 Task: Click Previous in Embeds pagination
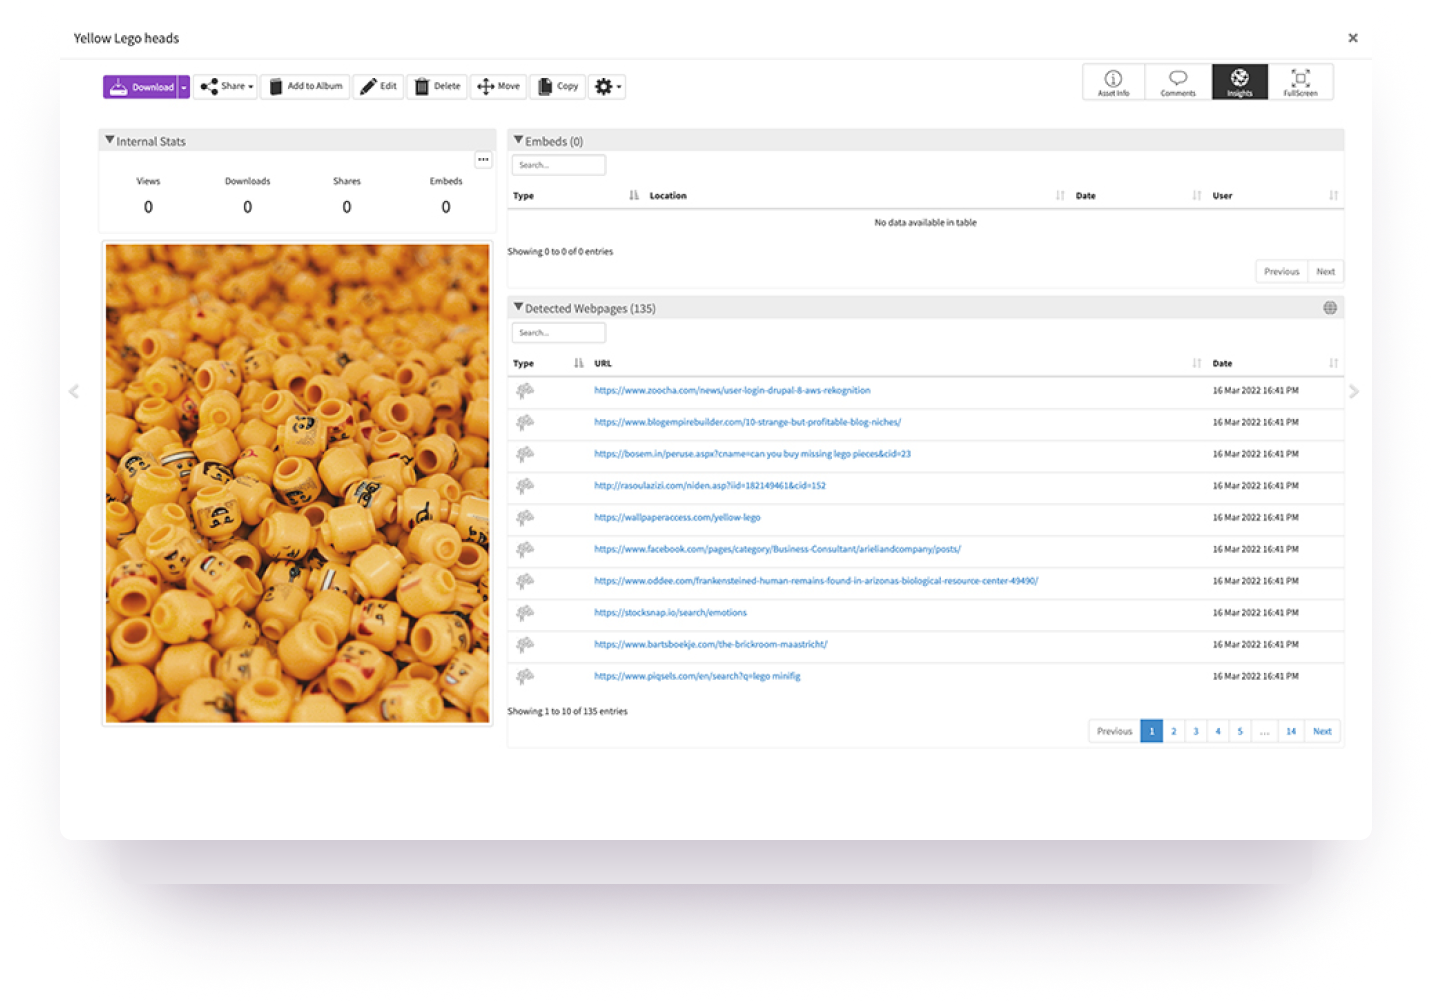tap(1281, 272)
